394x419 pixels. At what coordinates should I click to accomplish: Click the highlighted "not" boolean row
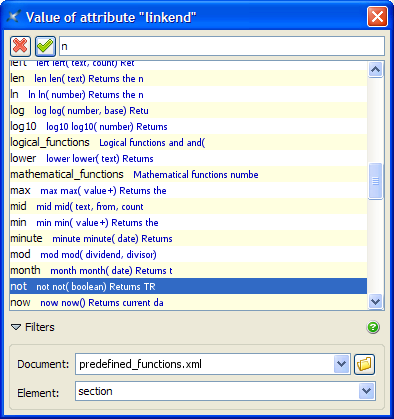(x=188, y=287)
